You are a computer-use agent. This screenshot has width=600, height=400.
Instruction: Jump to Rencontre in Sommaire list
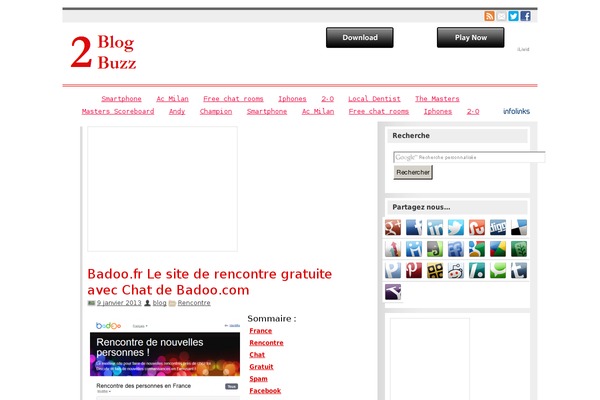(266, 343)
